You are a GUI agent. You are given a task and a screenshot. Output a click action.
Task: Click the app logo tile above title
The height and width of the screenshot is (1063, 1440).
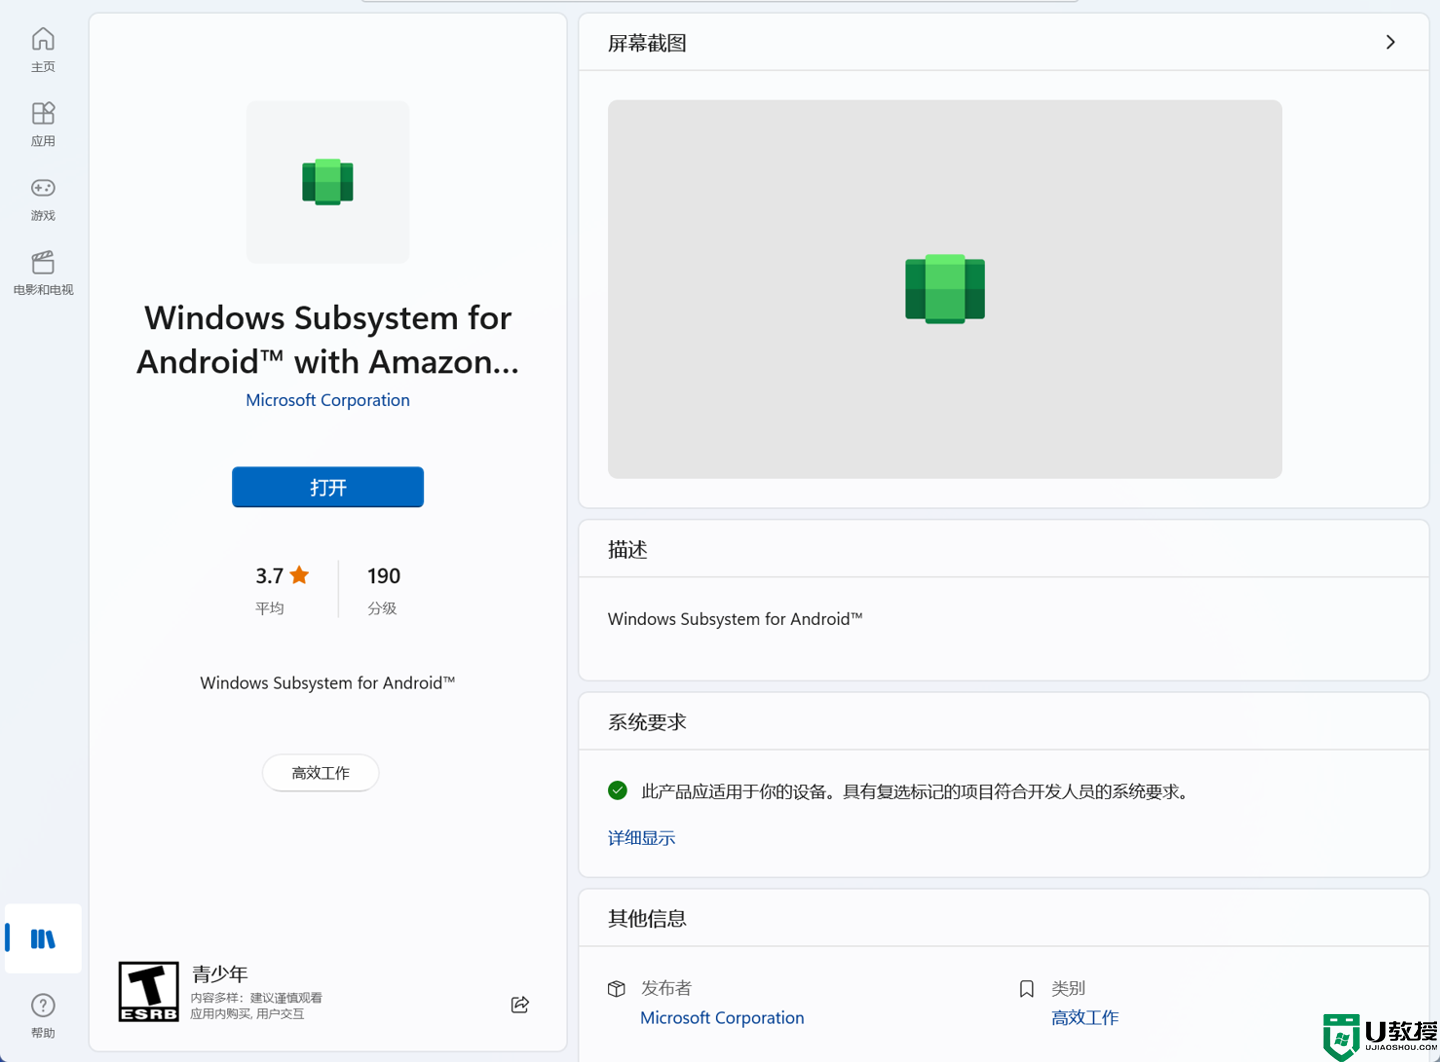pyautogui.click(x=328, y=182)
